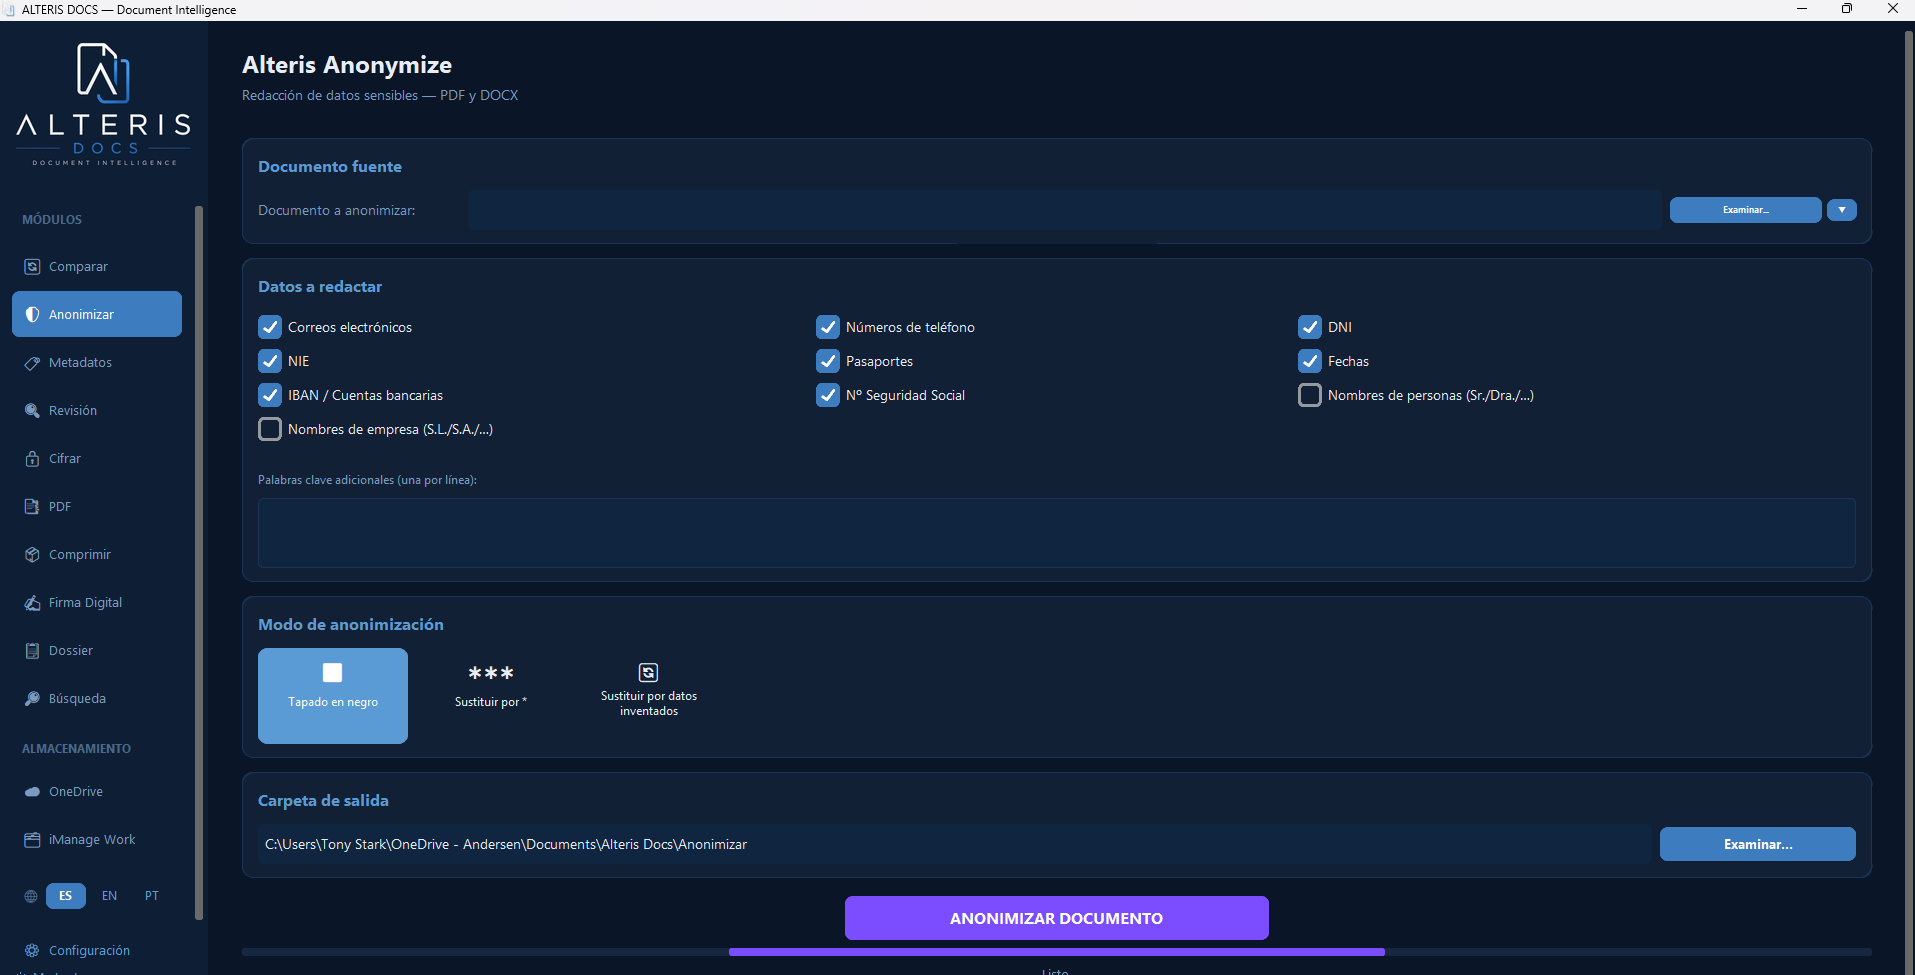Click the Configuración gear icon
The image size is (1915, 975).
click(32, 951)
